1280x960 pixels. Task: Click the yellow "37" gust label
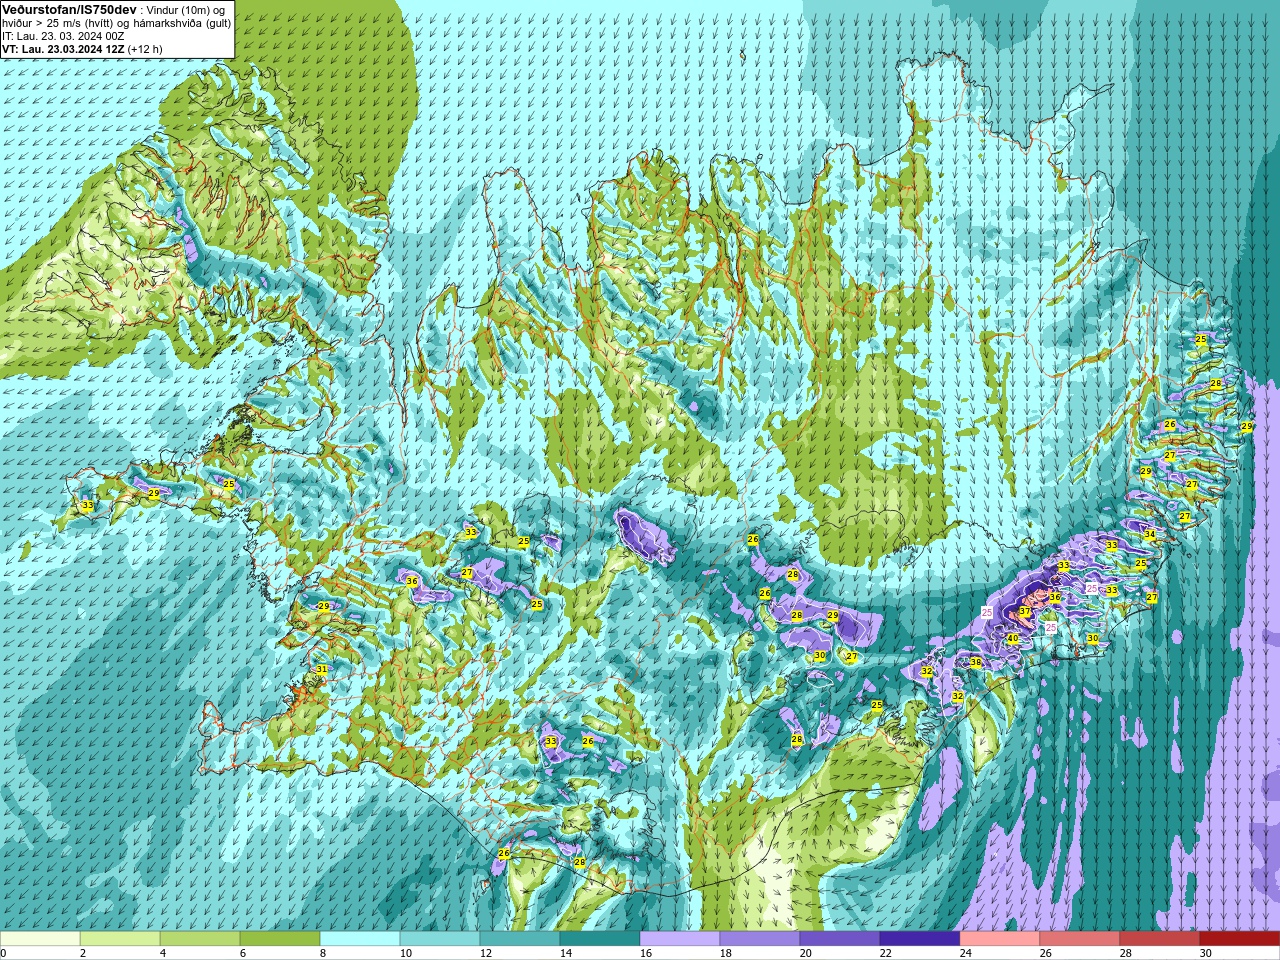coord(1024,611)
